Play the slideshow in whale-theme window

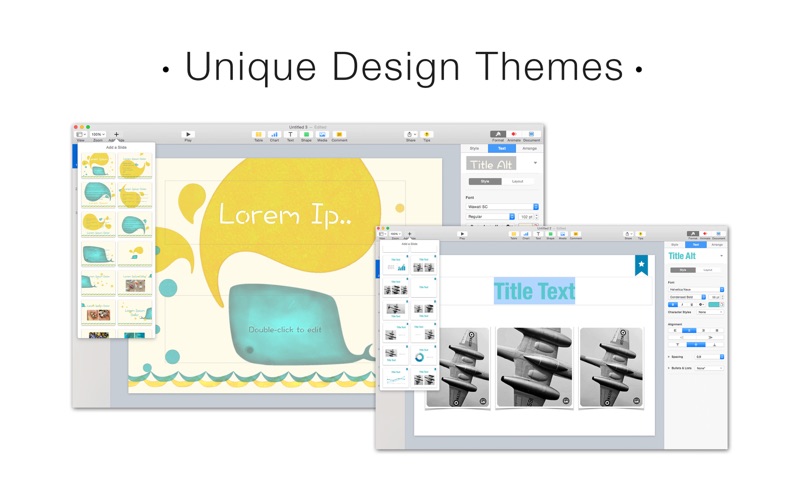(188, 135)
